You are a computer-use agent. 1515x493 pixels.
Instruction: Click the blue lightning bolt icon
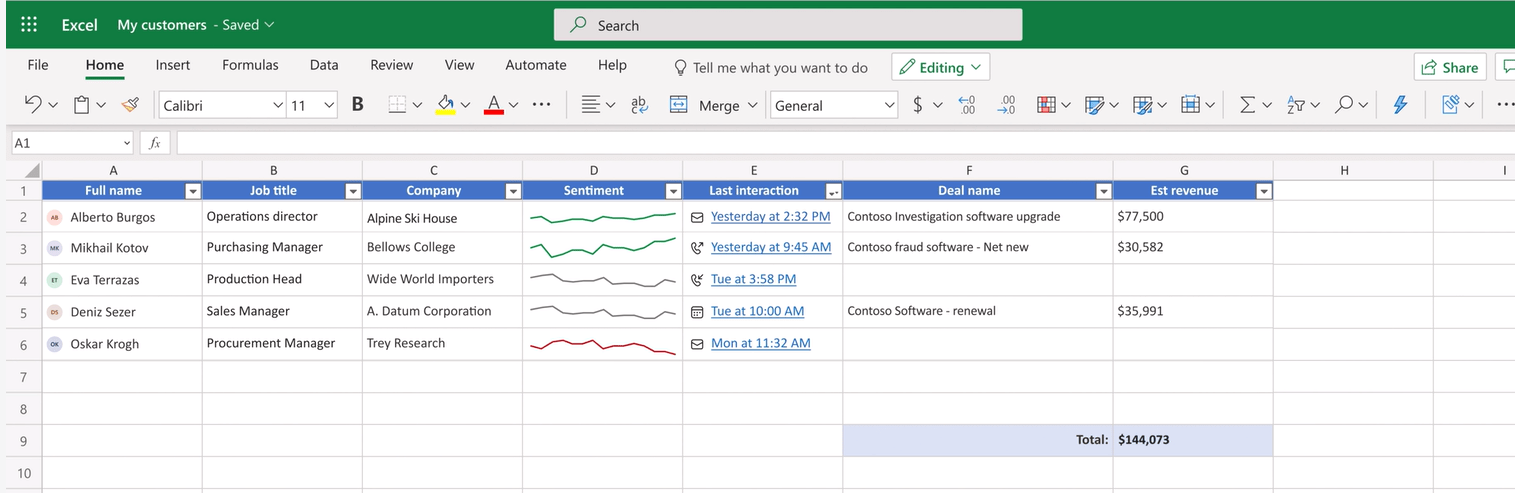1400,105
